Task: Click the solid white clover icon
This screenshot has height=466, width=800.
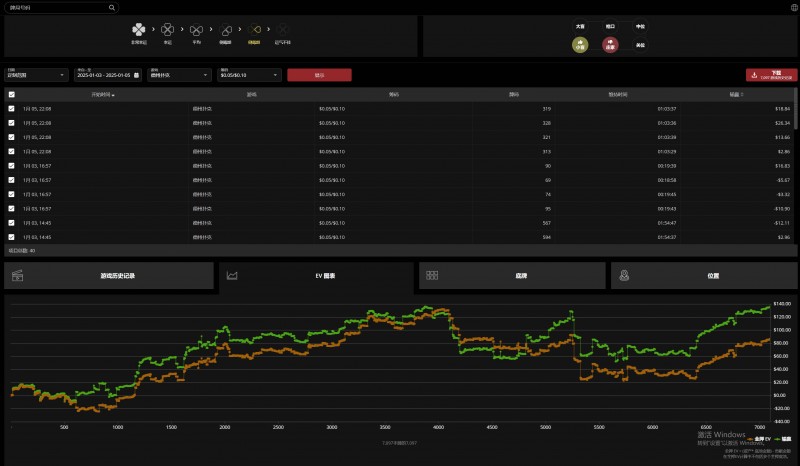Action: (138, 30)
